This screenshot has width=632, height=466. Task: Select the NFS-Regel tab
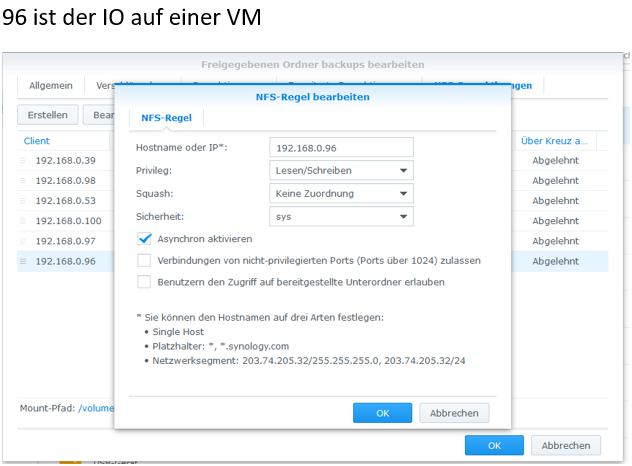coord(166,118)
